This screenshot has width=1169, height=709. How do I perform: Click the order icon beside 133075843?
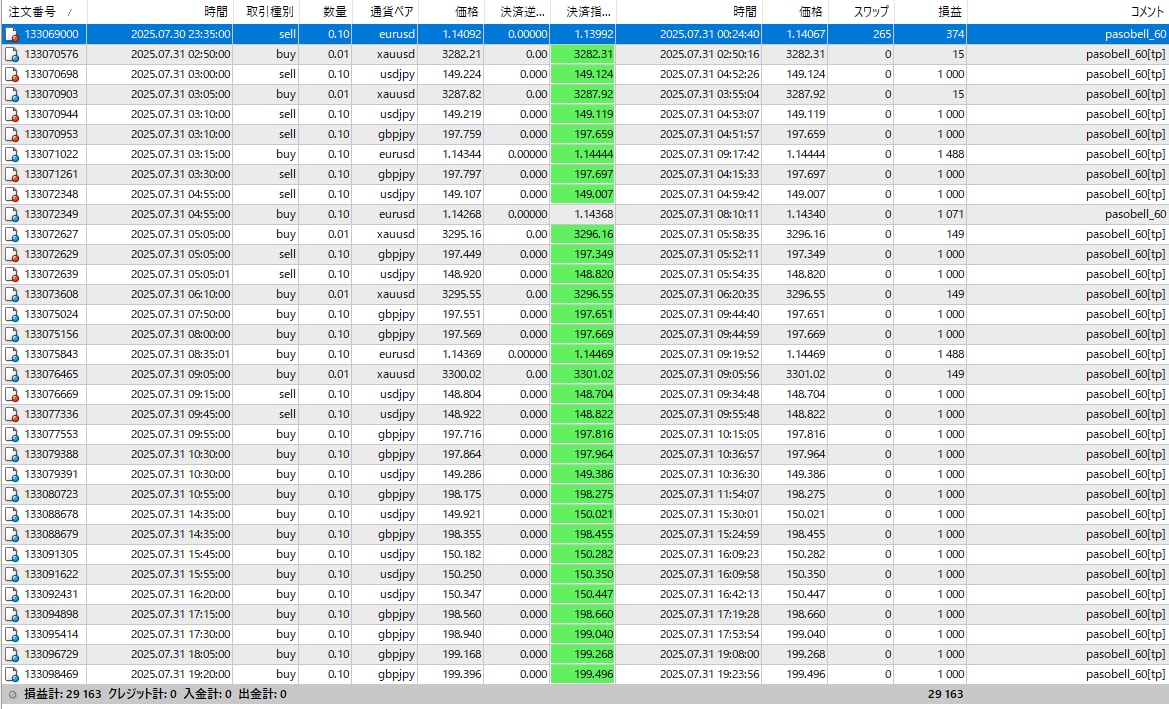pyautogui.click(x=11, y=354)
